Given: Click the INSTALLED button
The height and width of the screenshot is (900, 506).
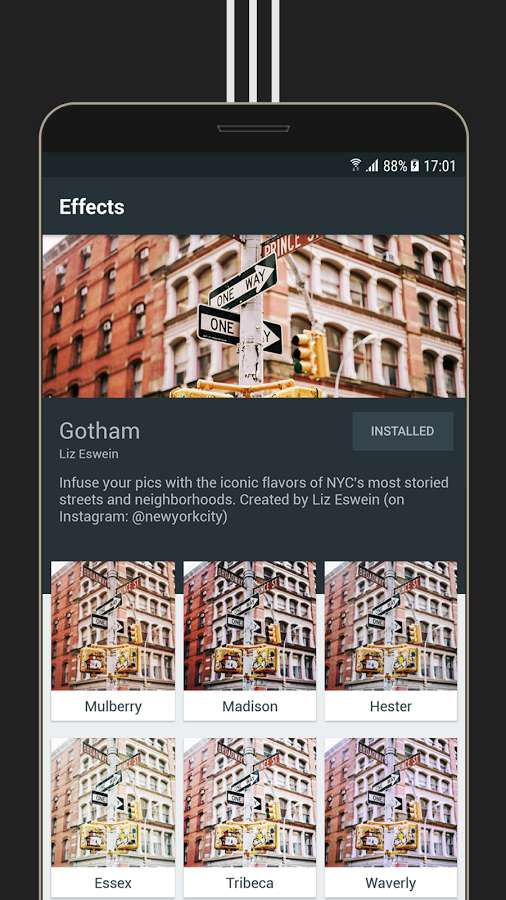Looking at the screenshot, I should click(403, 431).
